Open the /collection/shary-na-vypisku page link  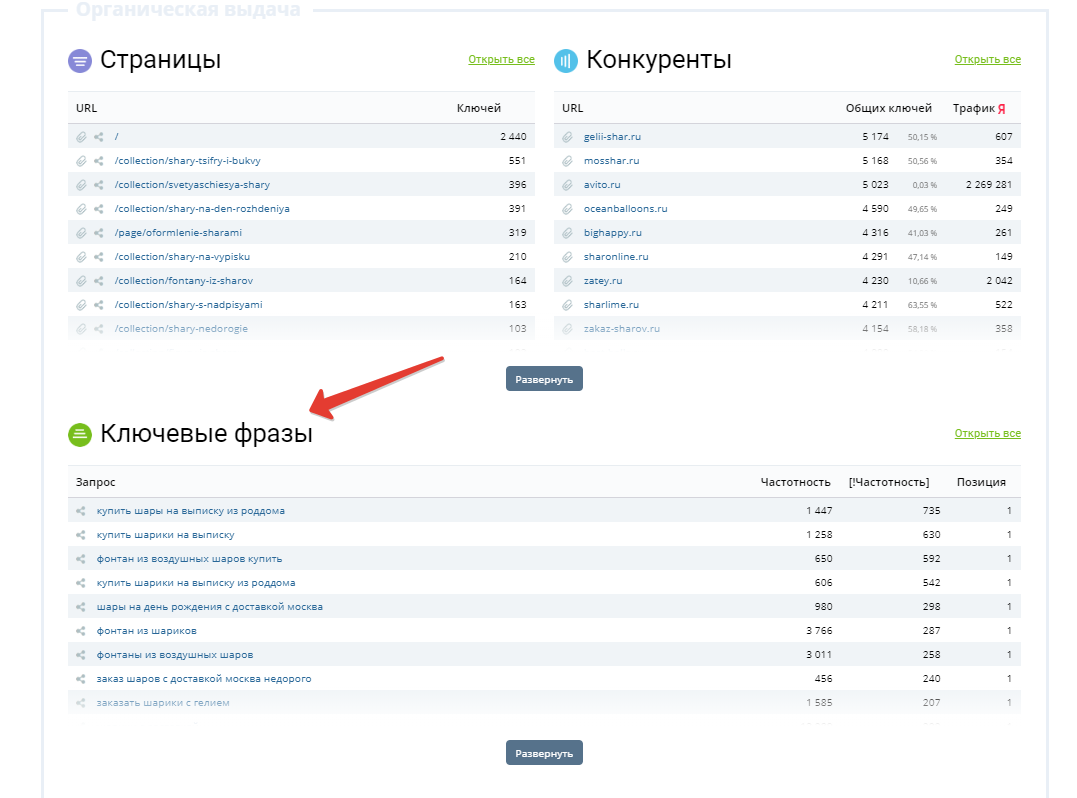tap(182, 257)
